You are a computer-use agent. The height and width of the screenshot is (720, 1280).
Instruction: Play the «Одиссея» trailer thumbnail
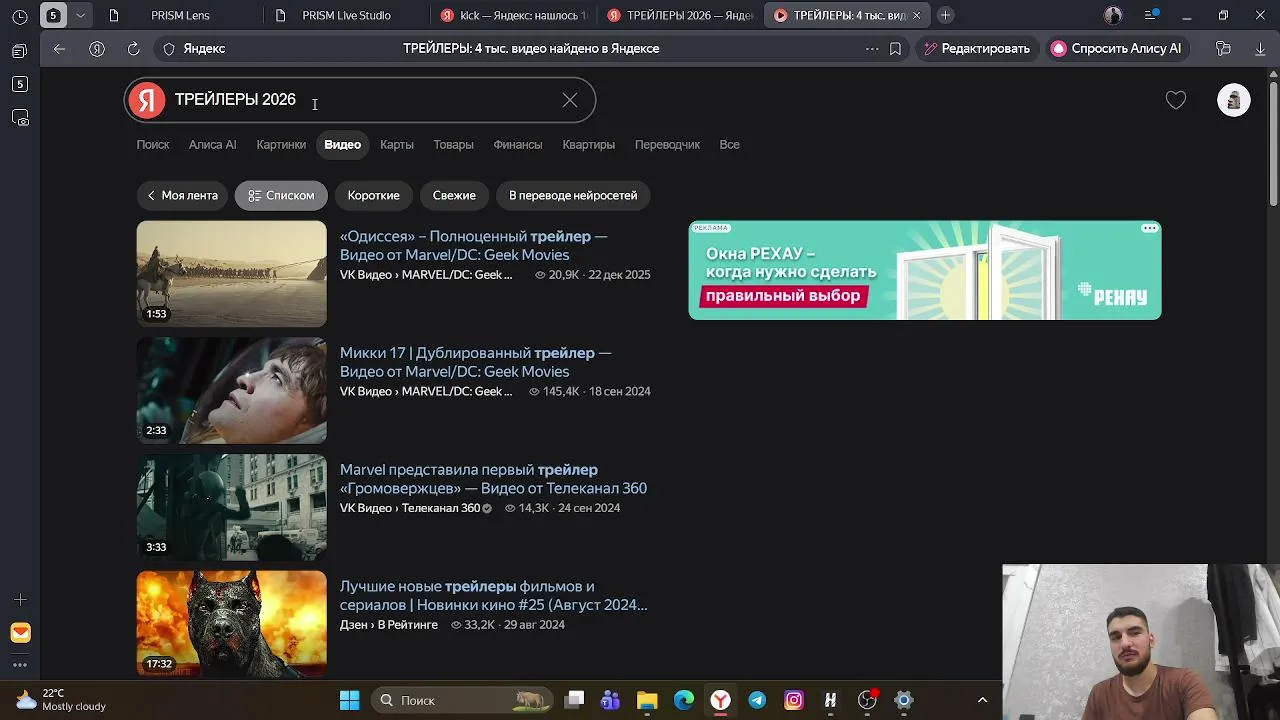tap(232, 273)
